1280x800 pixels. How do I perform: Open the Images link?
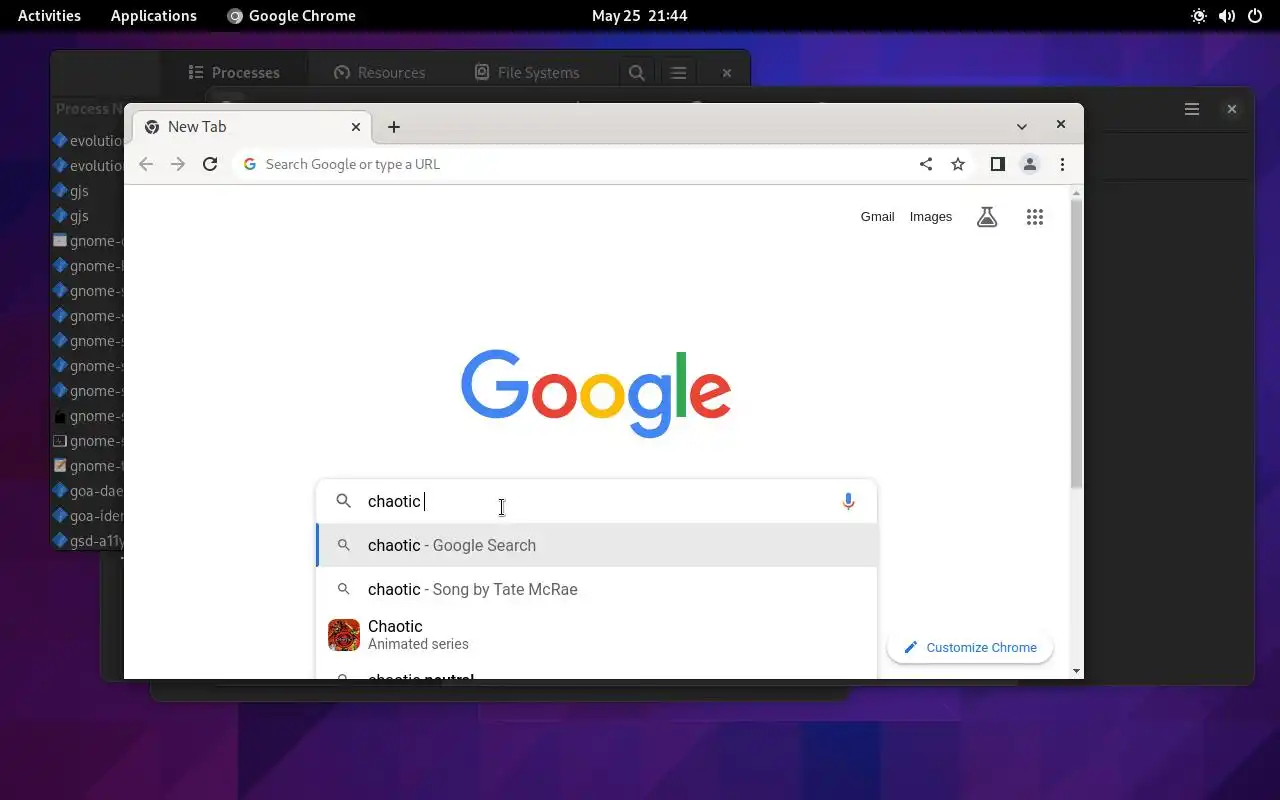pyautogui.click(x=931, y=217)
